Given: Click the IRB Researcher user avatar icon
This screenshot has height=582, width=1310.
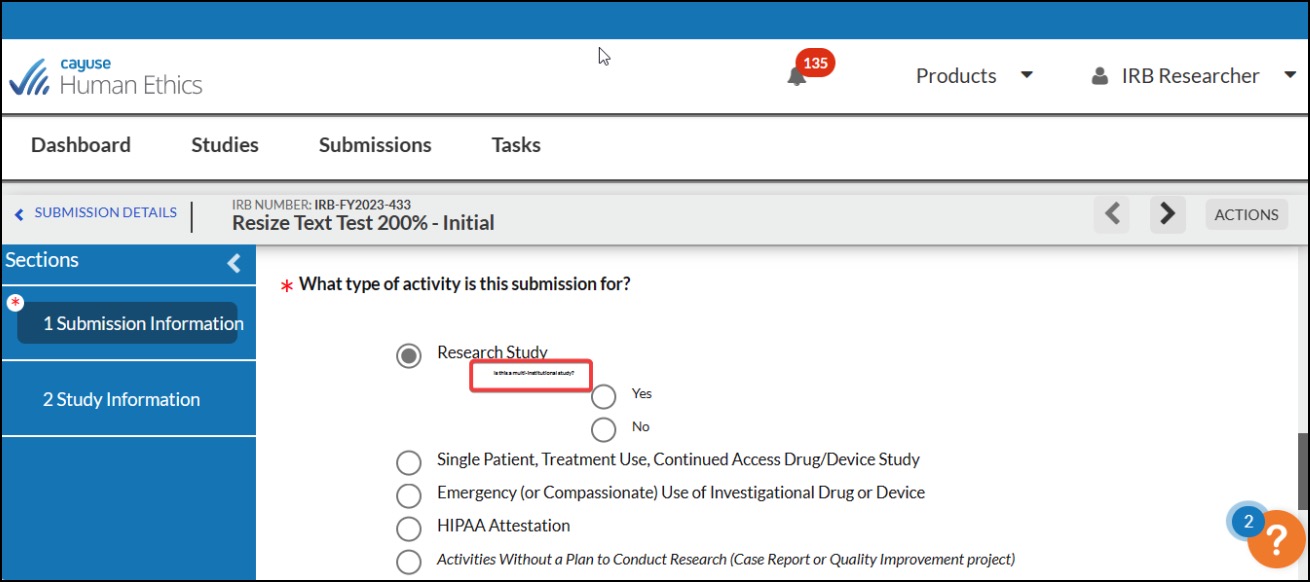Looking at the screenshot, I should 1100,76.
